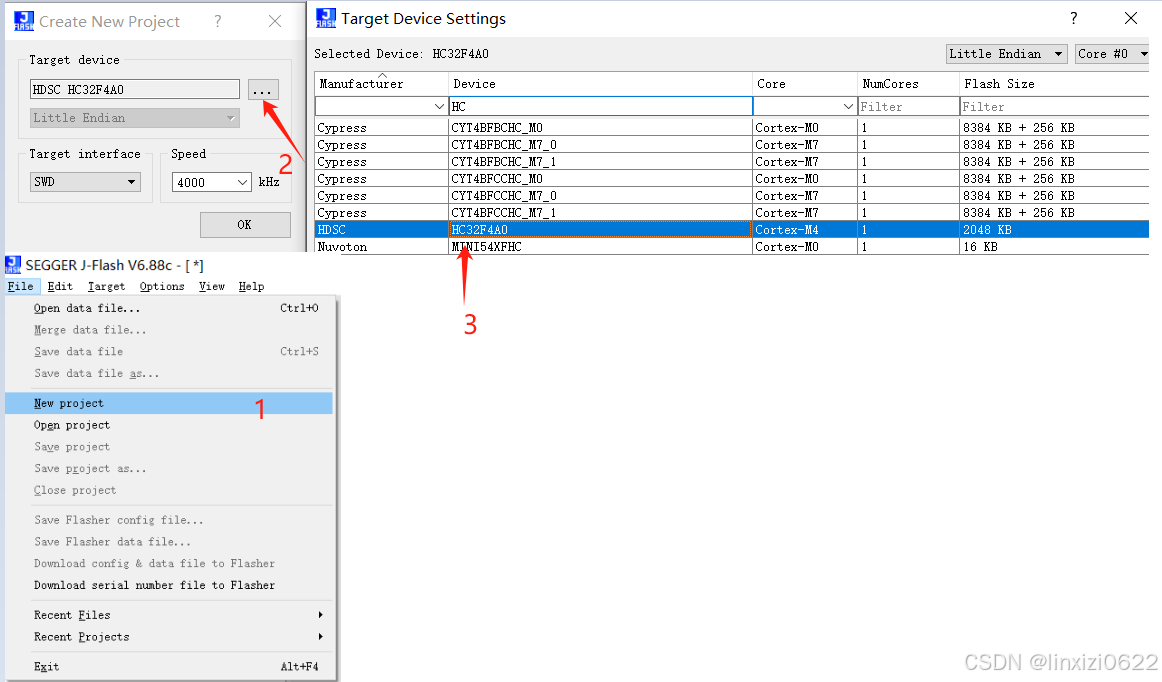
Task: Click the Flash Size filter field
Action: tap(1055, 107)
